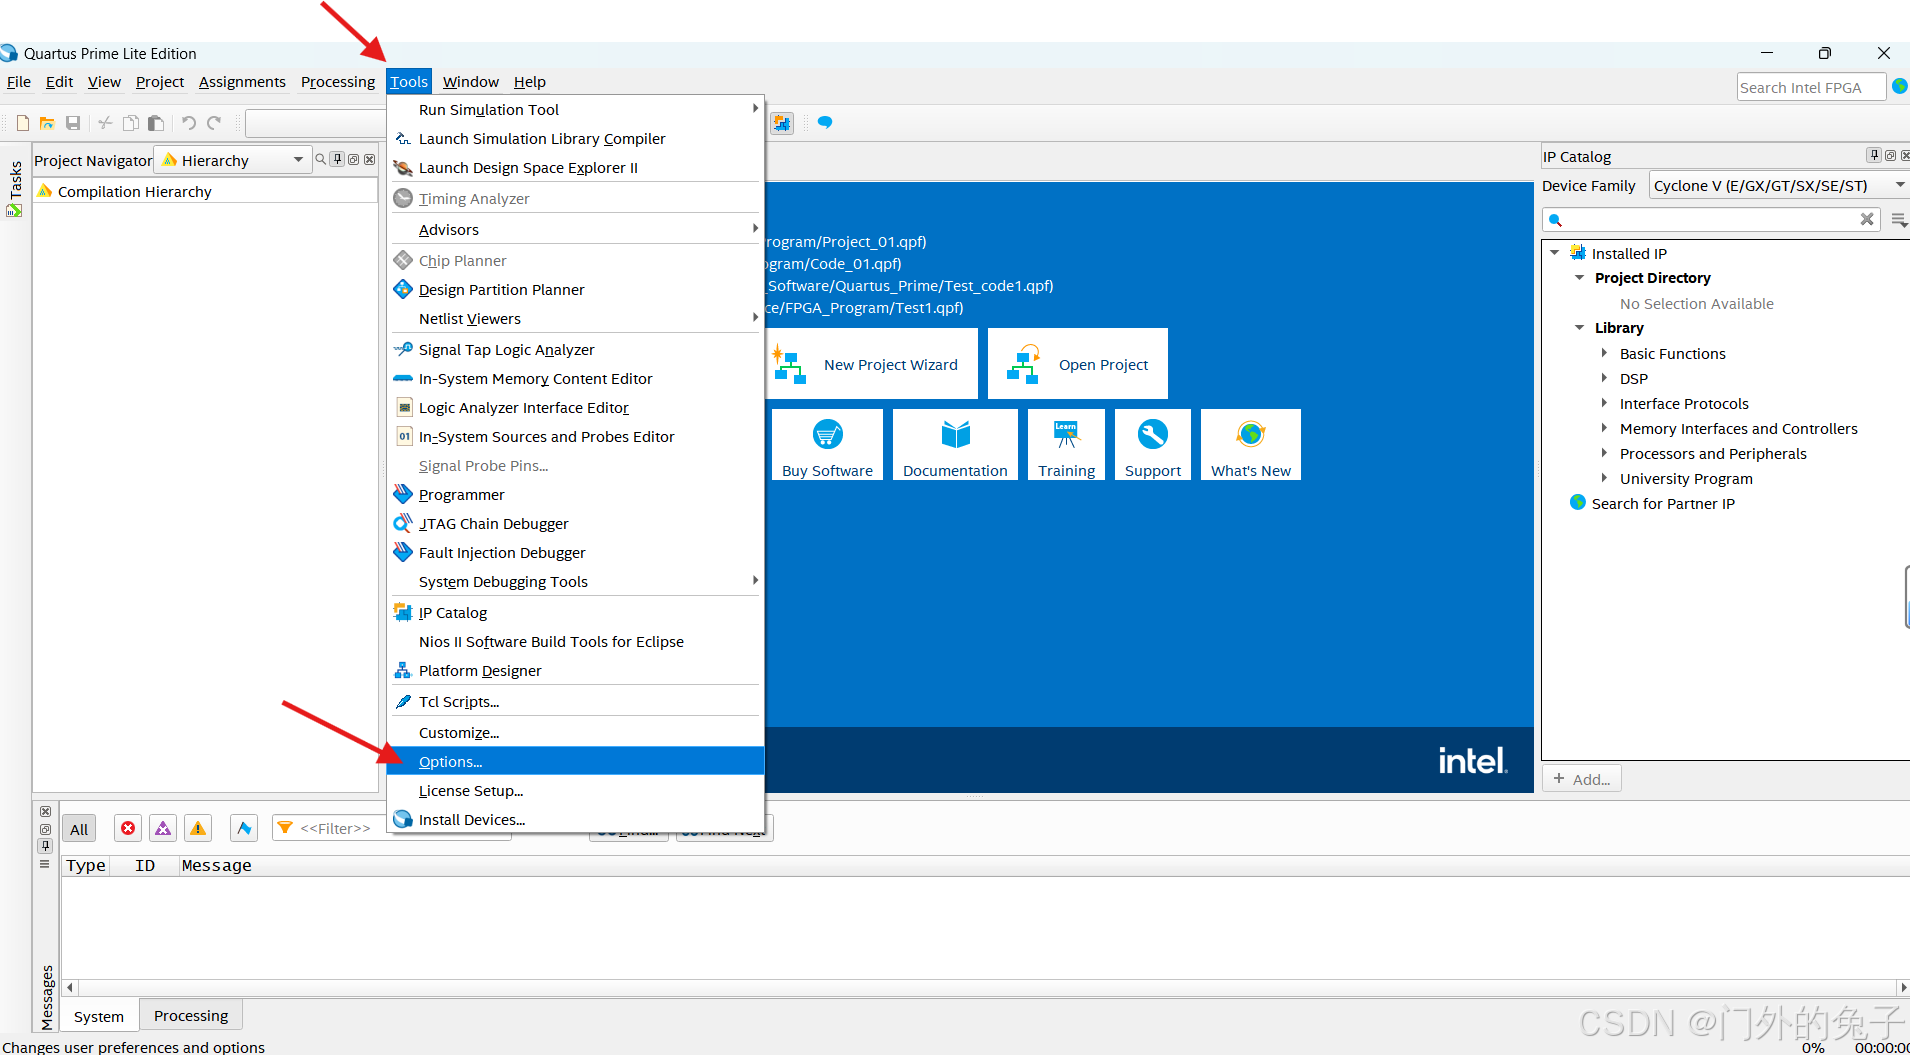Viewport: 1910px width, 1055px height.
Task: Open the Documentation tile
Action: tap(955, 445)
